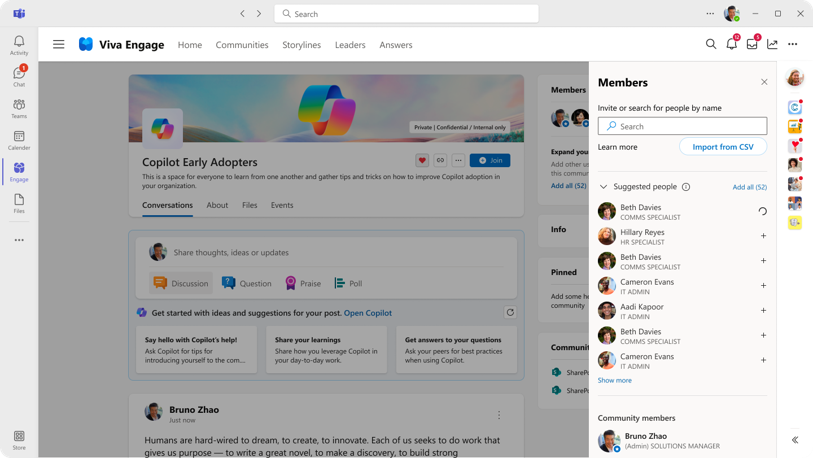Switch to the About tab
Viewport: 813px width, 458px height.
pos(217,205)
